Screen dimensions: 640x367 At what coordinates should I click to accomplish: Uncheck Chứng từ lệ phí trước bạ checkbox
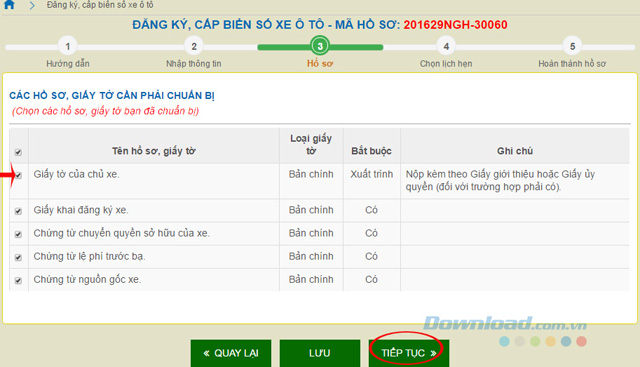[18, 258]
